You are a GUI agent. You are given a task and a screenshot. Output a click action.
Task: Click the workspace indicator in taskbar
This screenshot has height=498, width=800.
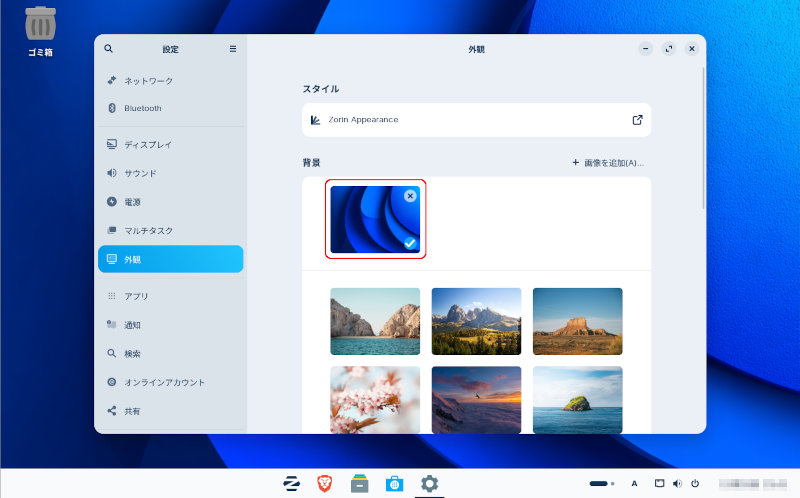[602, 483]
